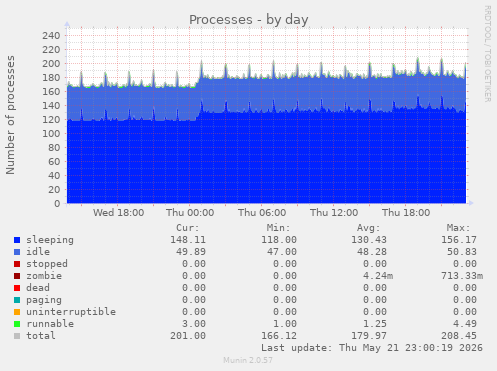This screenshot has height=371, width=497.
Task: Click the 'sleeping' legend label
Action: click(50, 240)
